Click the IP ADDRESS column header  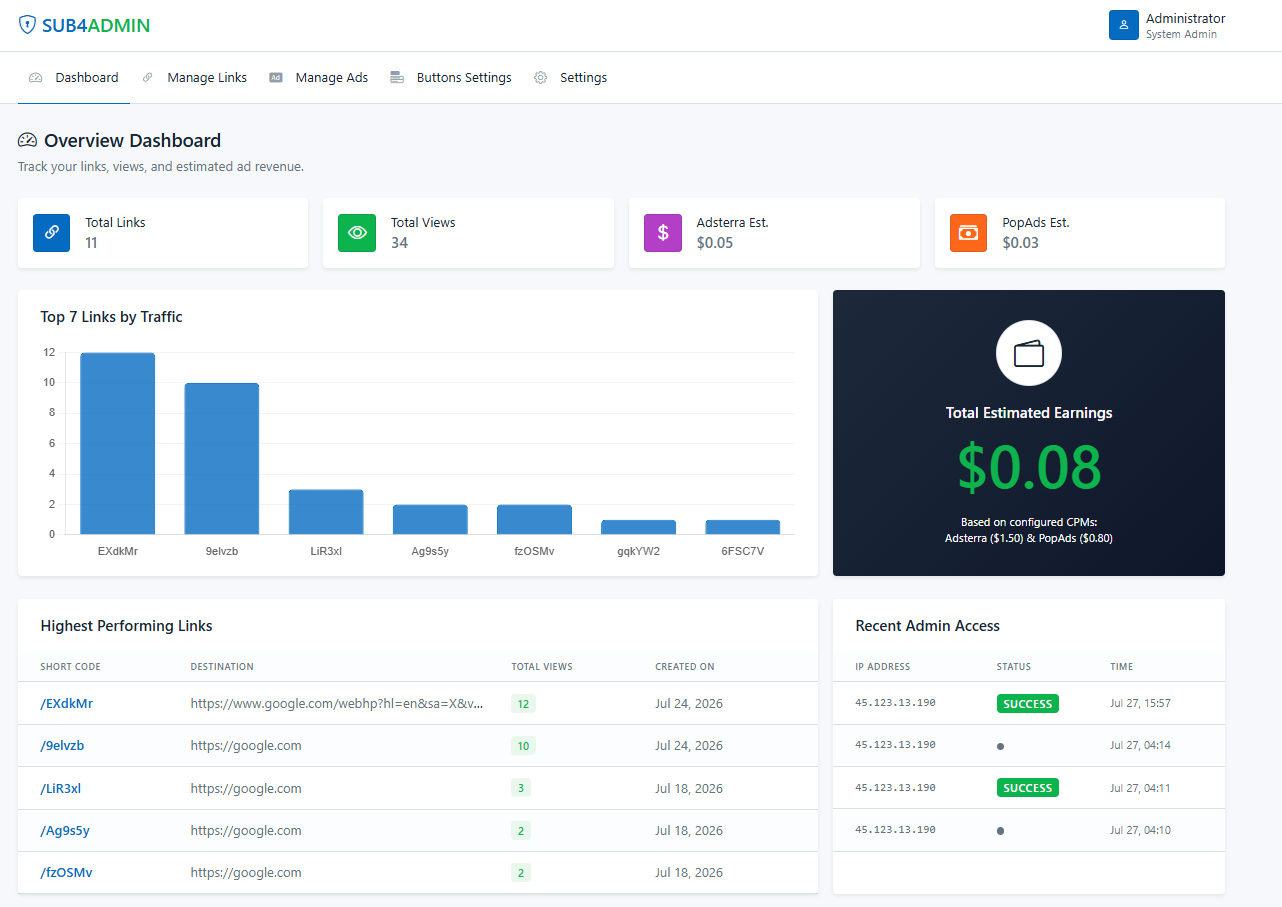click(883, 667)
